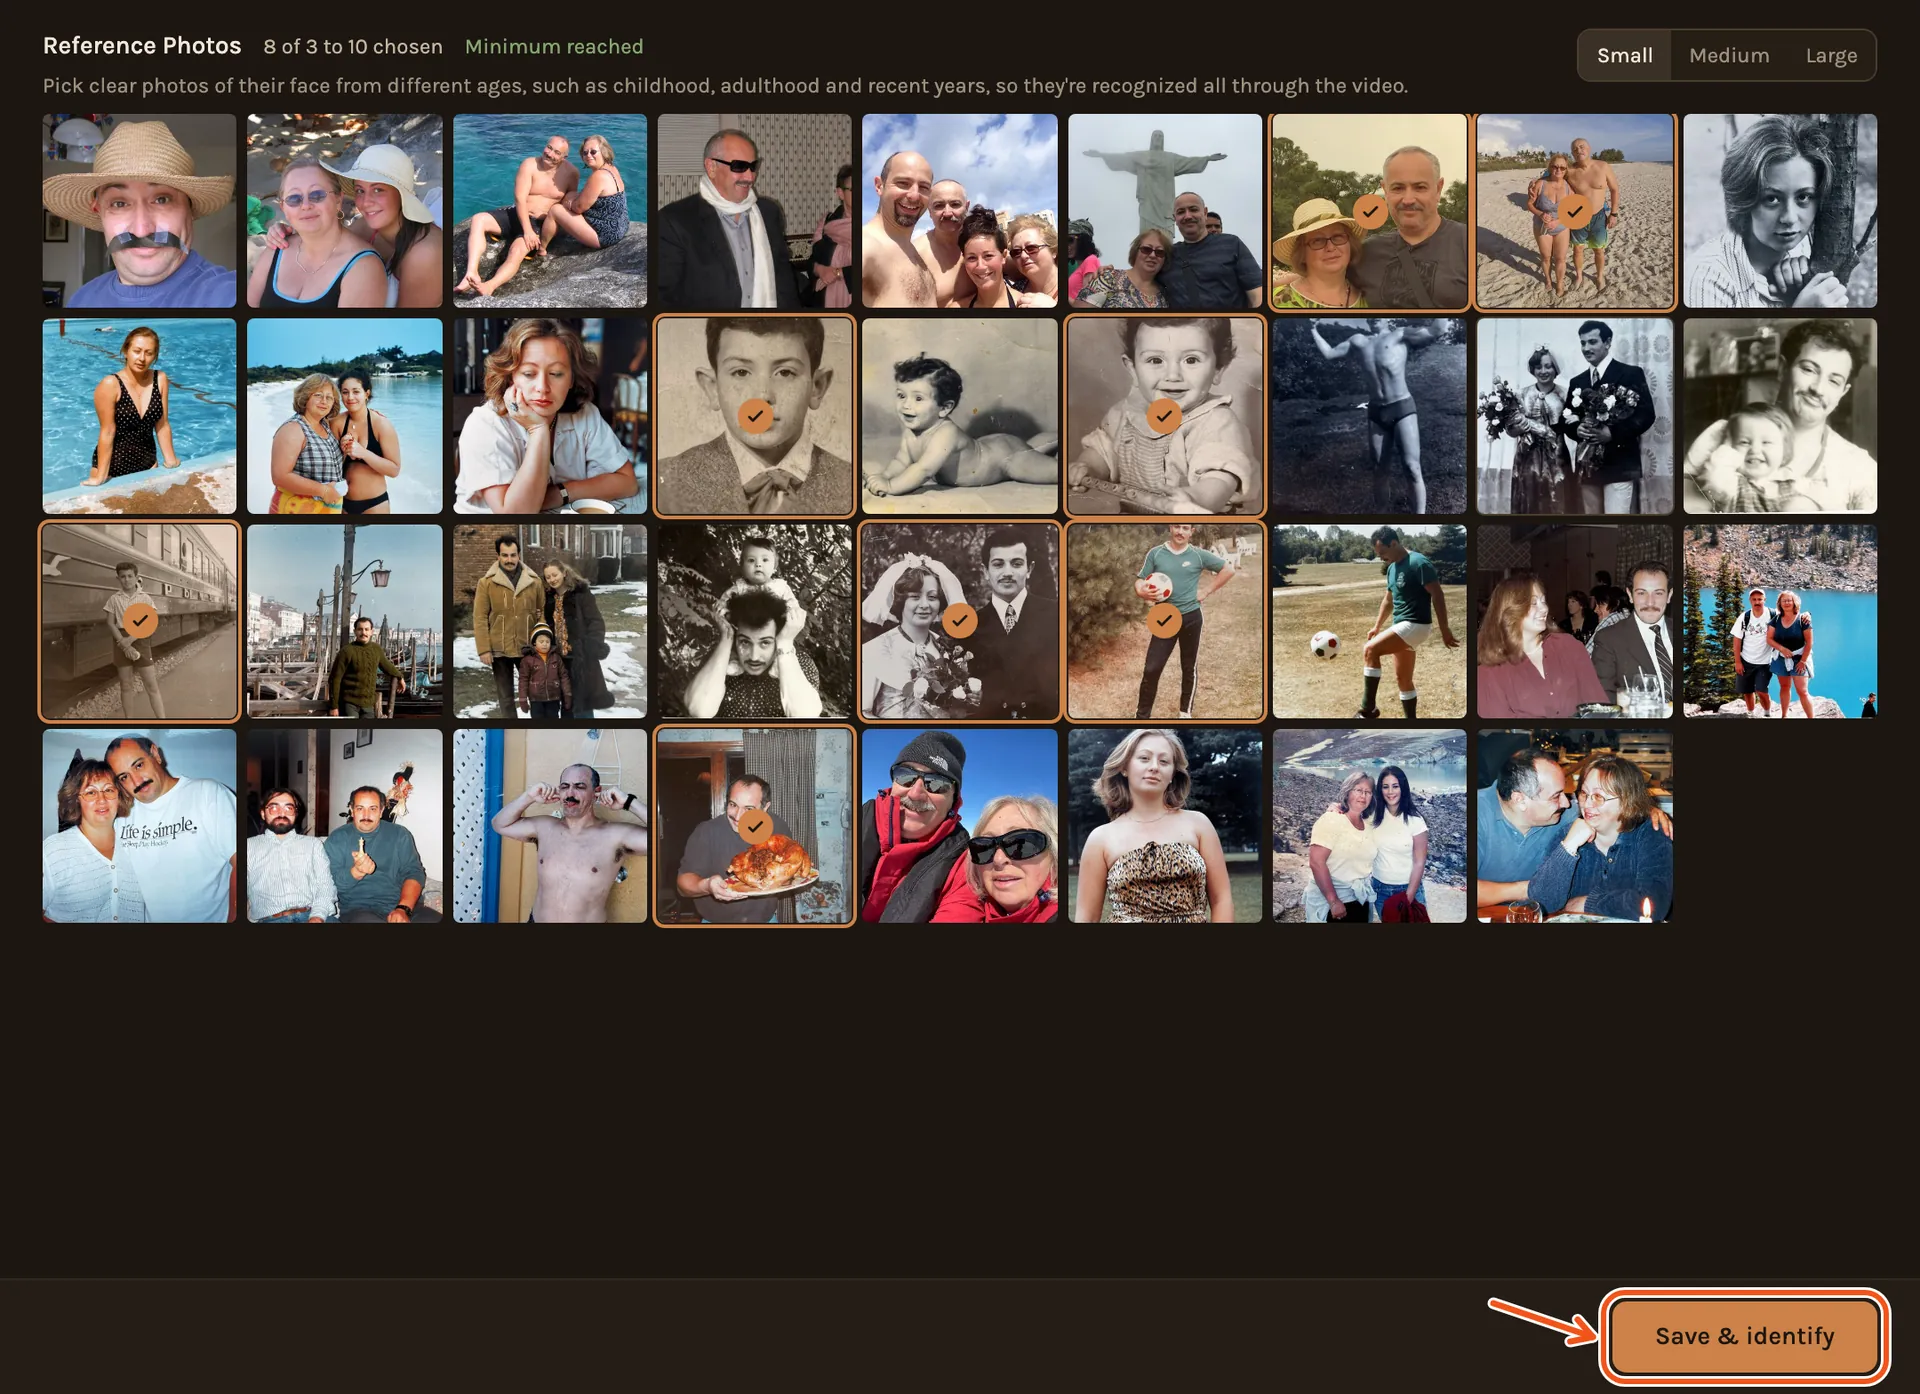Select two women on tropical beach photo
Screen dimensions: 1920x1394
point(345,416)
